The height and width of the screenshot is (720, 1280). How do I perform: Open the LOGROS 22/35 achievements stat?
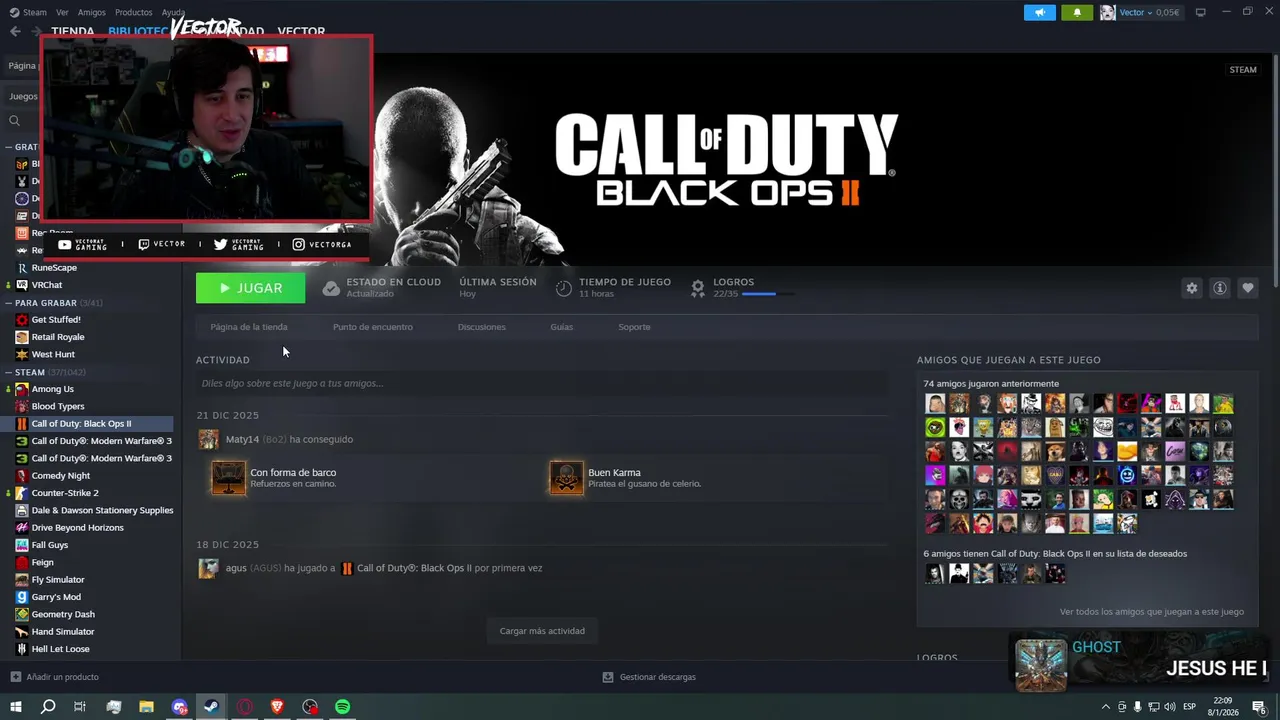[742, 287]
